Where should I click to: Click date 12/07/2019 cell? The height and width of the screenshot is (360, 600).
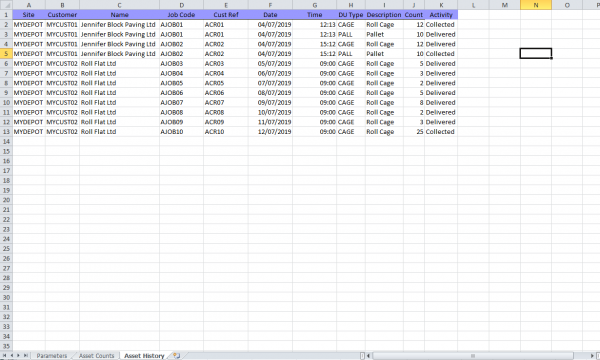point(270,132)
